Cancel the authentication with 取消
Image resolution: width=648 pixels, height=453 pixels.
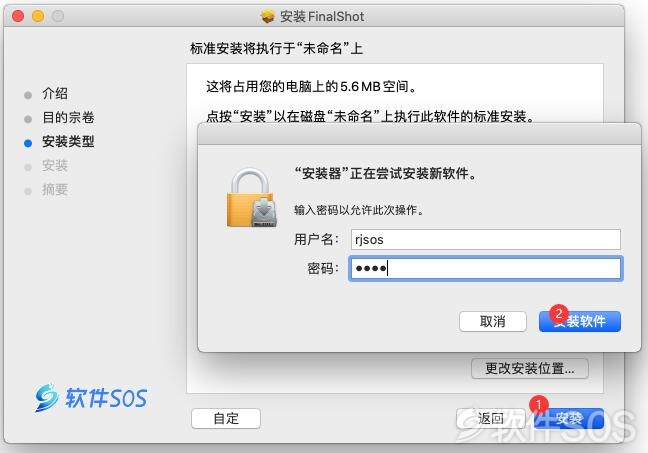tap(493, 321)
